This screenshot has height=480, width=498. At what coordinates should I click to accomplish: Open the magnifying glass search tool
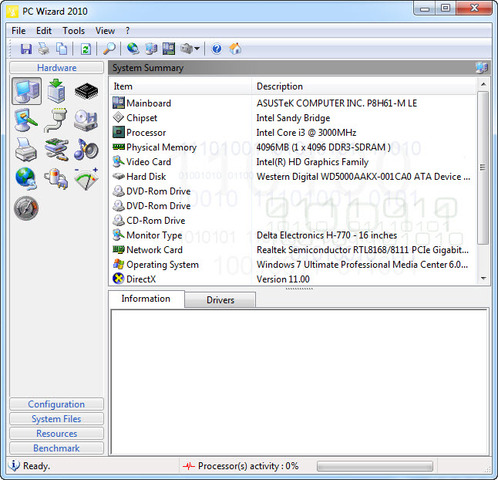tap(109, 49)
